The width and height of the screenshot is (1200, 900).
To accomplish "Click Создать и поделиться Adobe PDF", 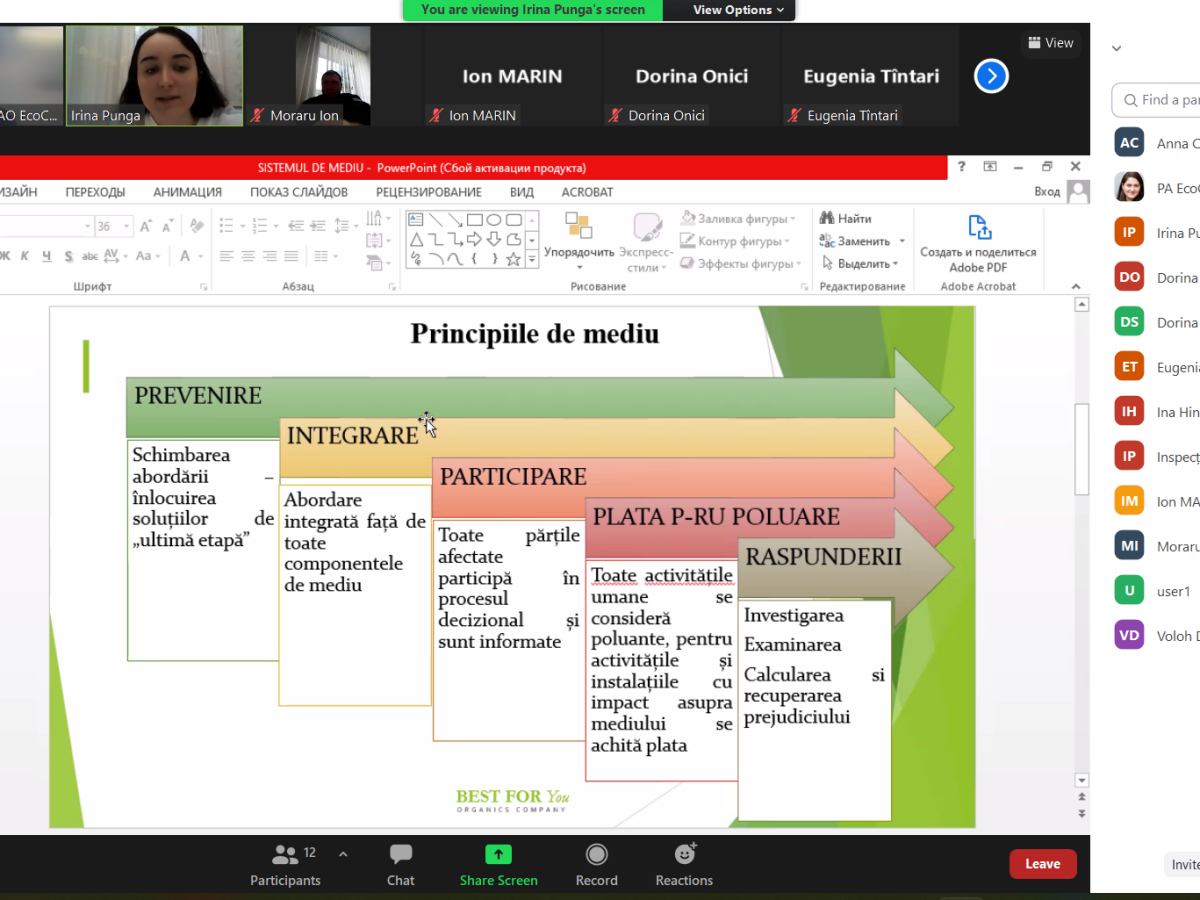I will point(979,243).
